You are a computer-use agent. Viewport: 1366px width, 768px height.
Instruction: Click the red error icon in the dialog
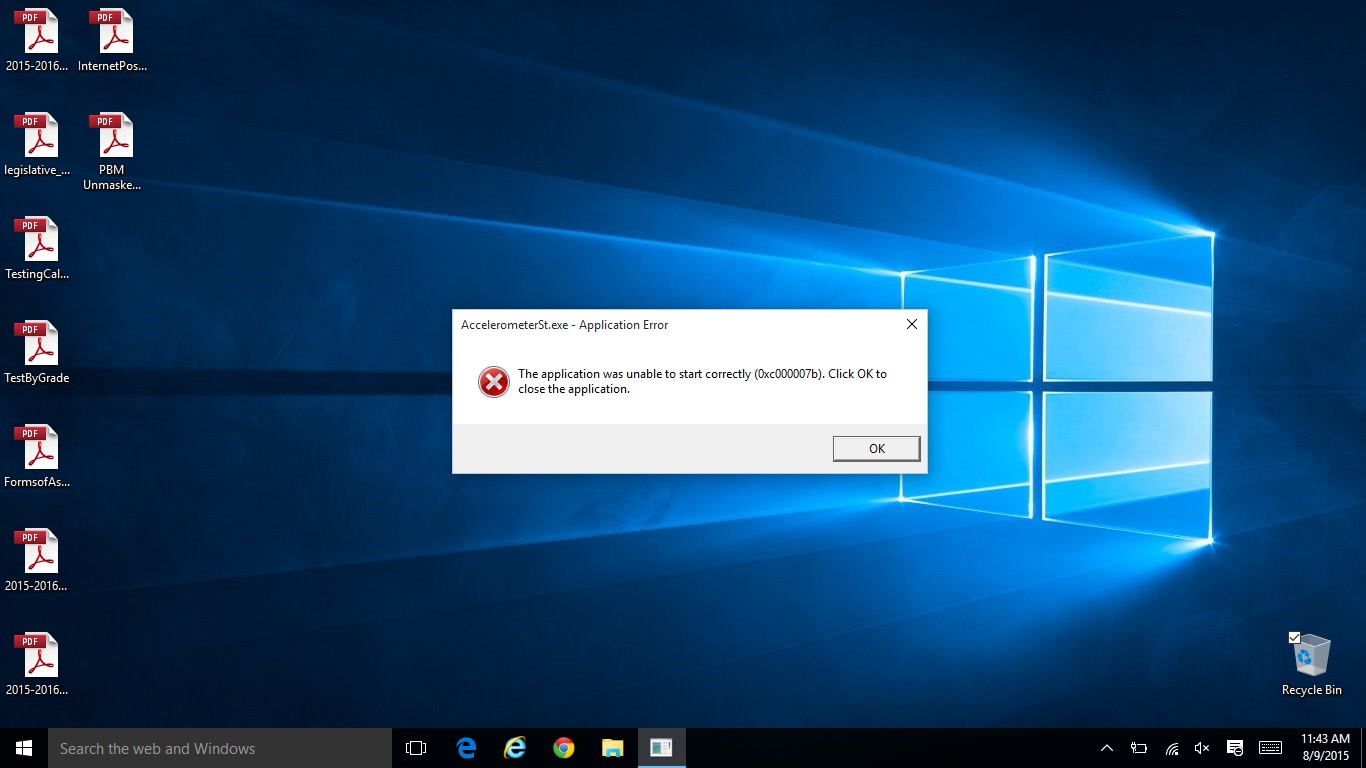493,381
